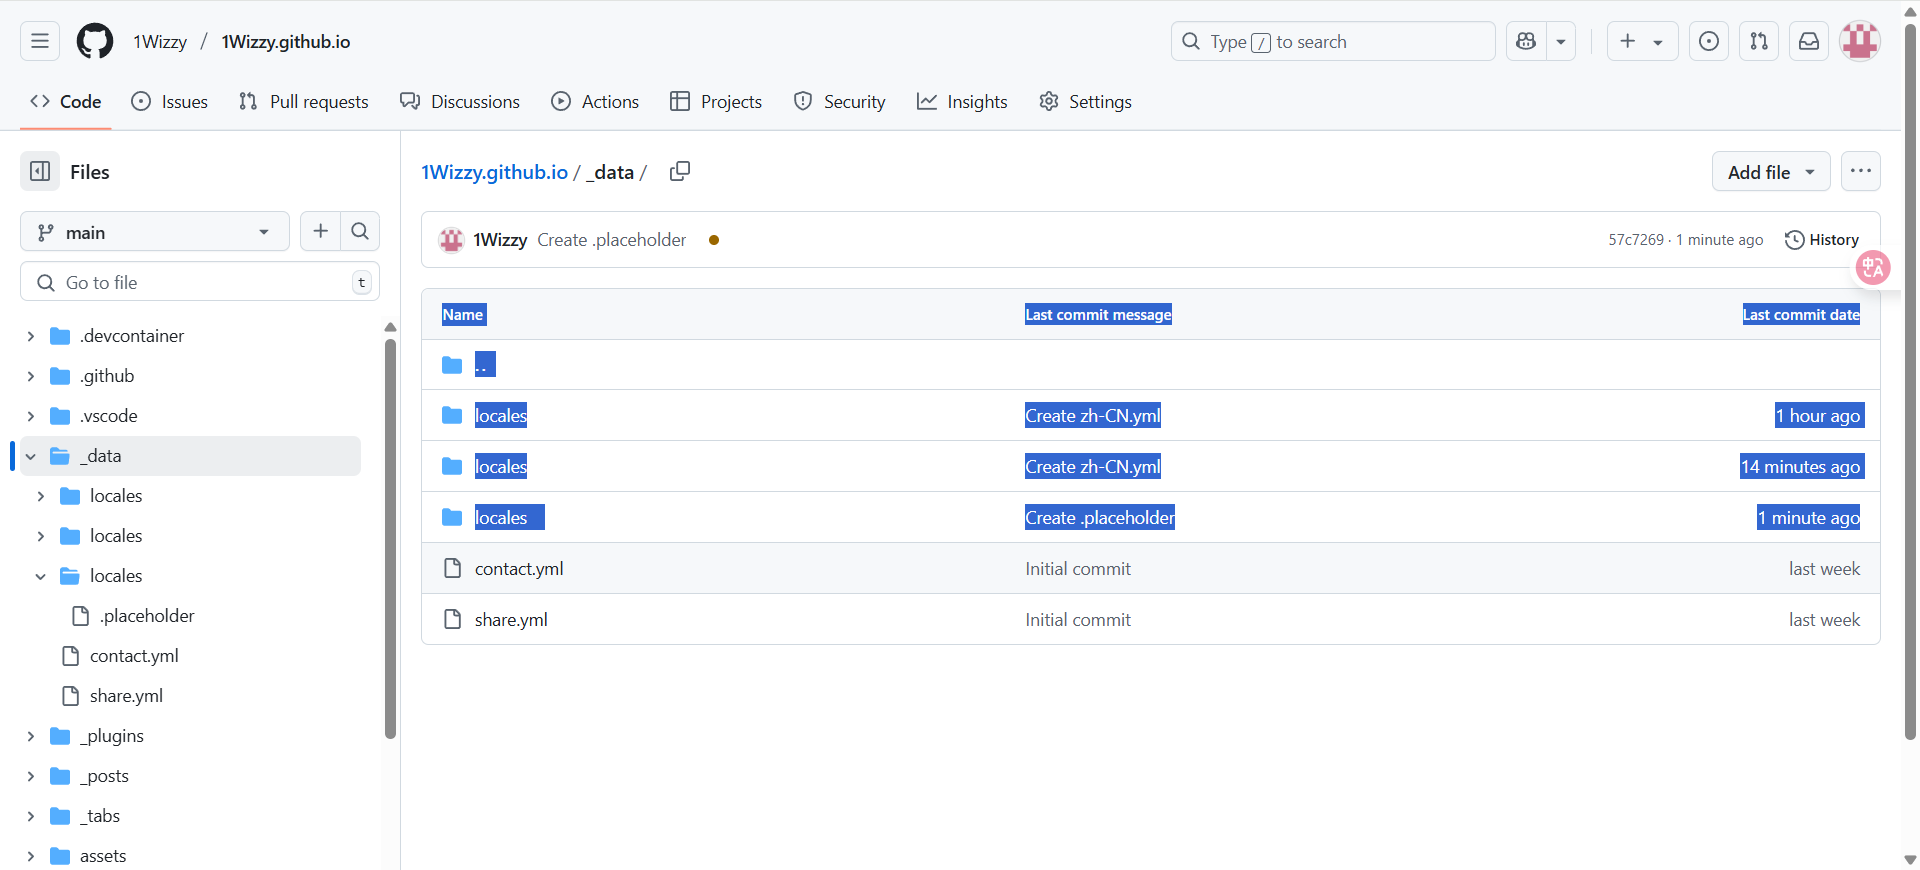Select .placeholder in the file tree

pos(147,616)
